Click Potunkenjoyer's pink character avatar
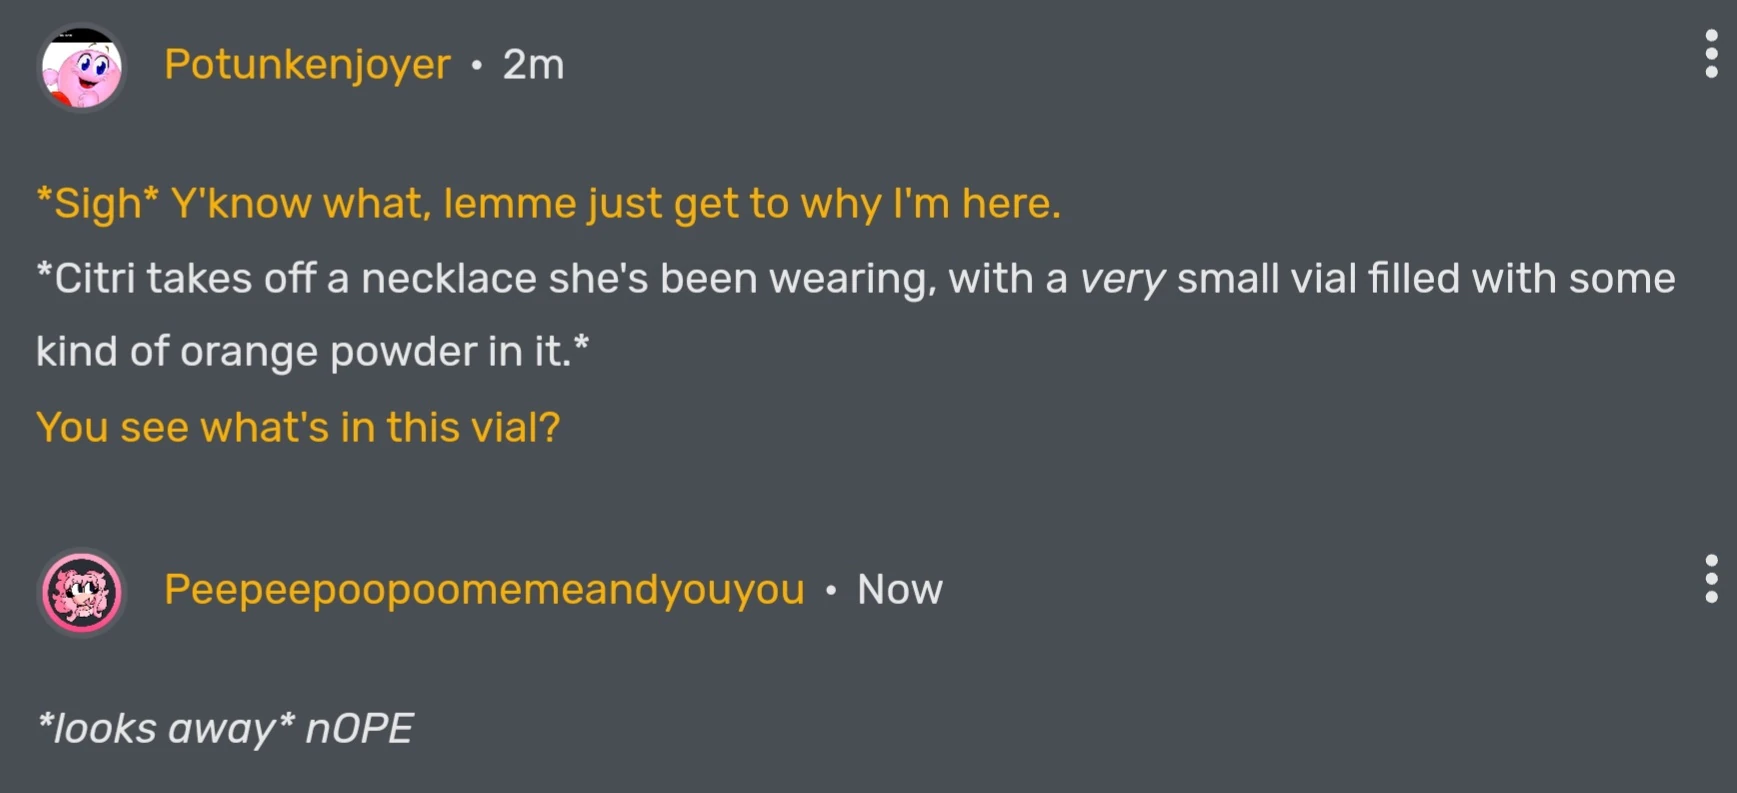Image resolution: width=1737 pixels, height=793 pixels. 82,67
